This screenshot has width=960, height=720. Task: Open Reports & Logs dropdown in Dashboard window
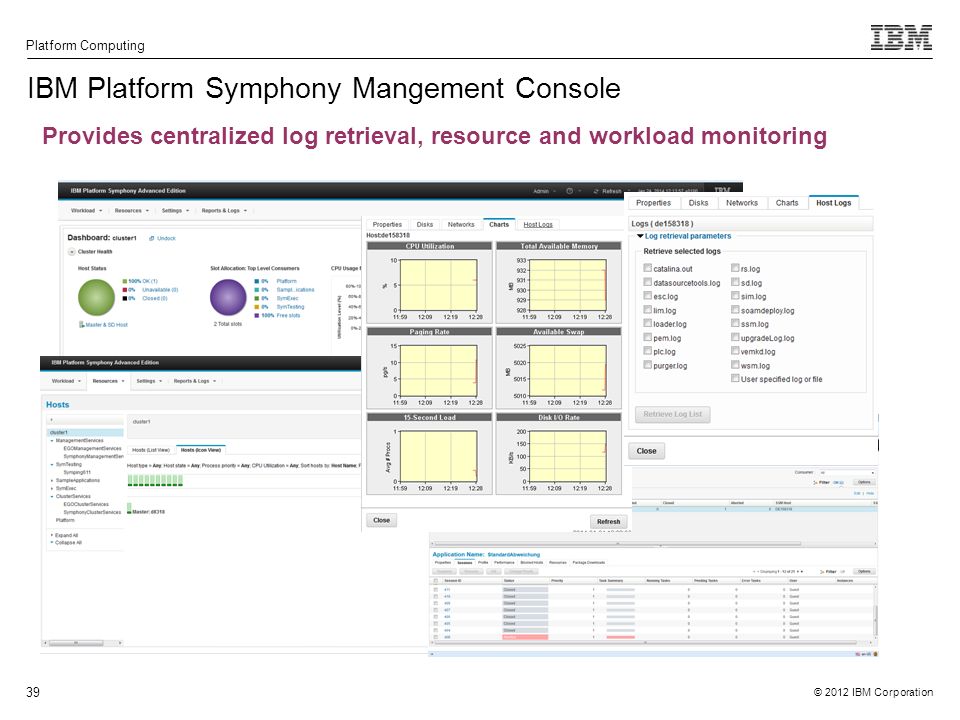224,211
